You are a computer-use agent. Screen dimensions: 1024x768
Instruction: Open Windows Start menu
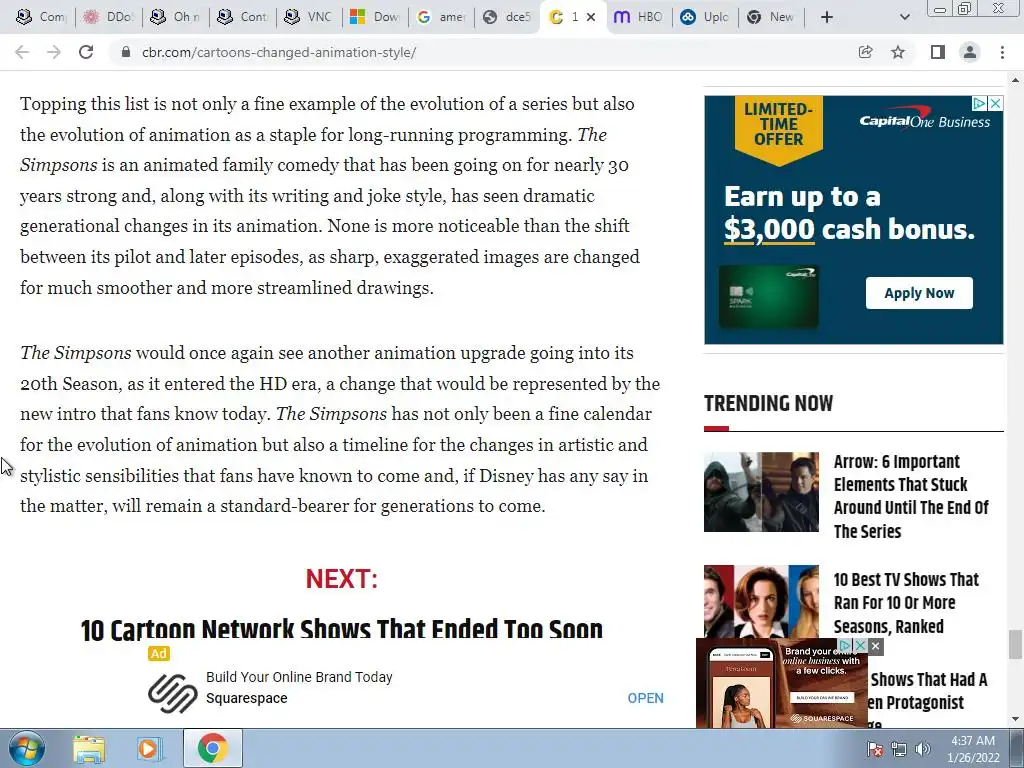pyautogui.click(x=27, y=748)
